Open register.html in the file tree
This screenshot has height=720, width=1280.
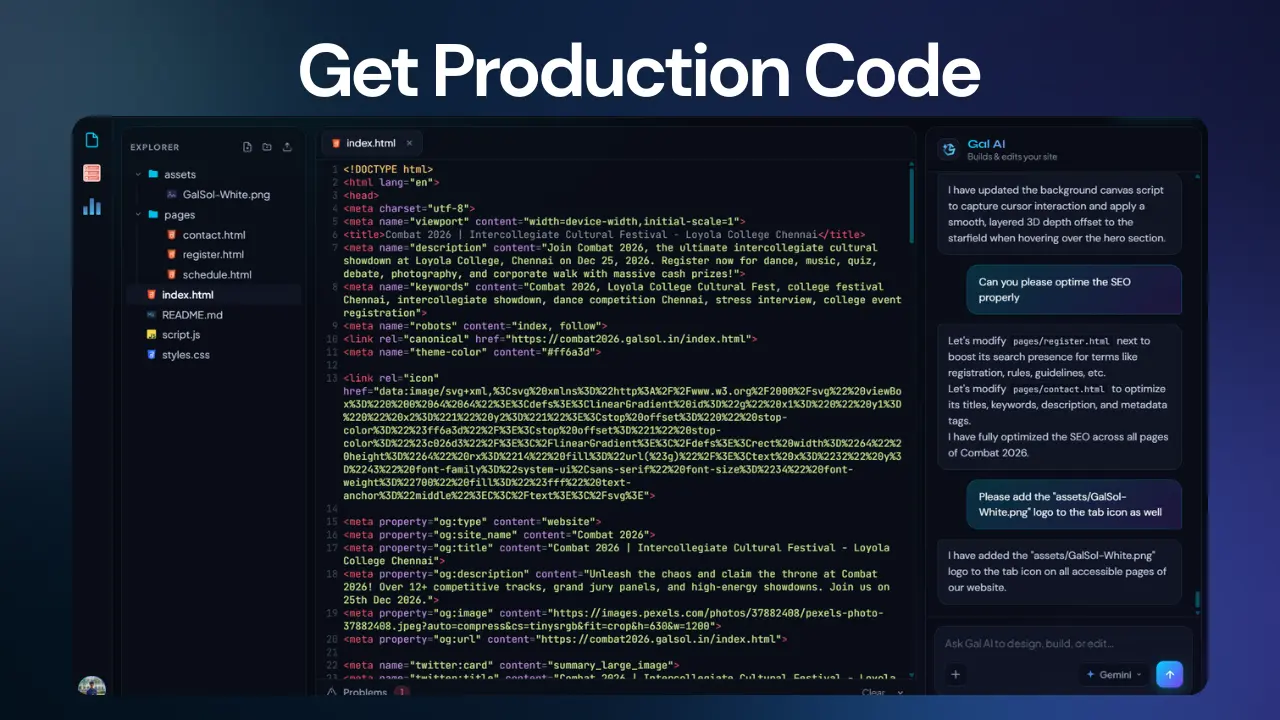214,255
